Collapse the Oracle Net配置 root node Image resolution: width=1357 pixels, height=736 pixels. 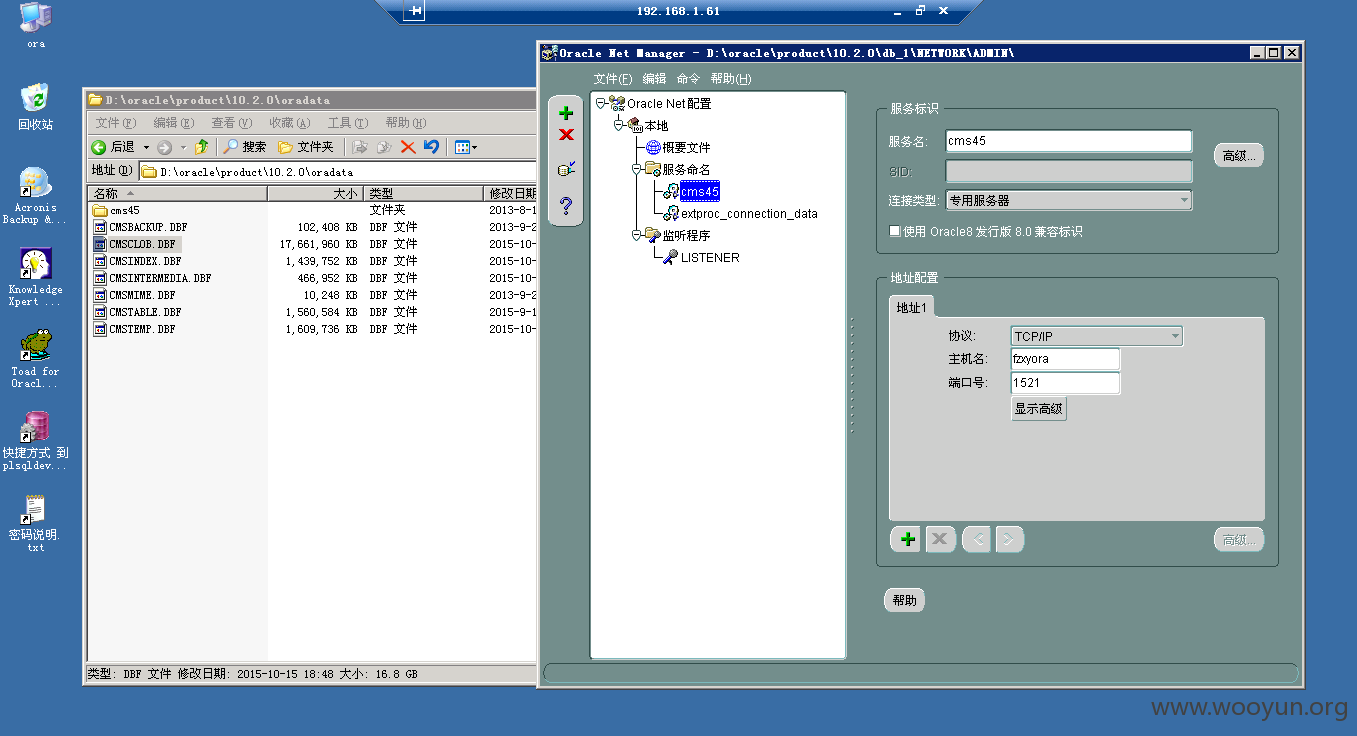coord(600,103)
